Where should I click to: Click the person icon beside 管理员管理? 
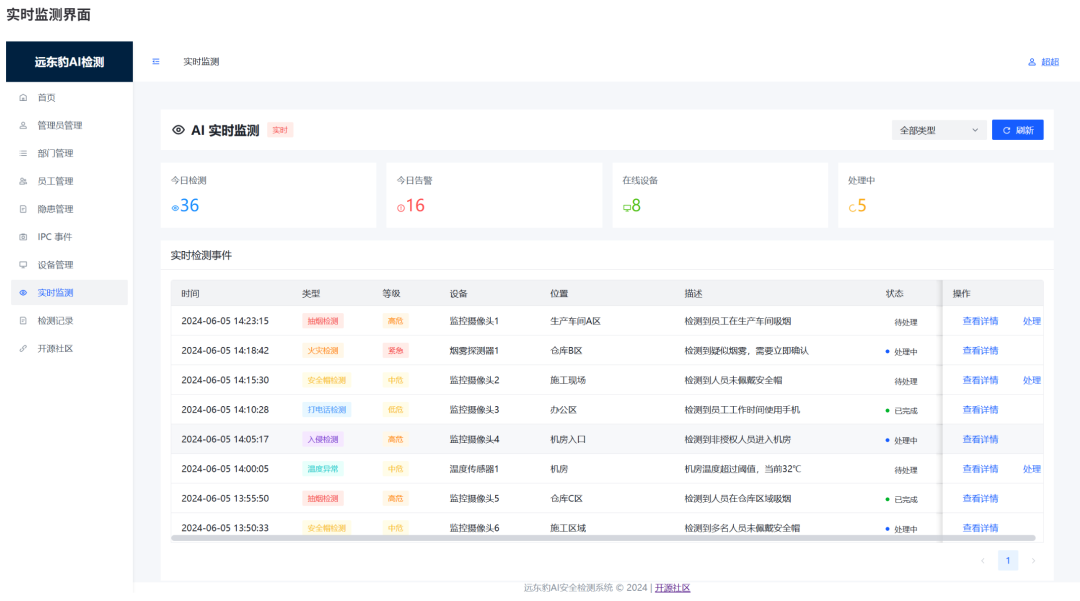[x=23, y=125]
